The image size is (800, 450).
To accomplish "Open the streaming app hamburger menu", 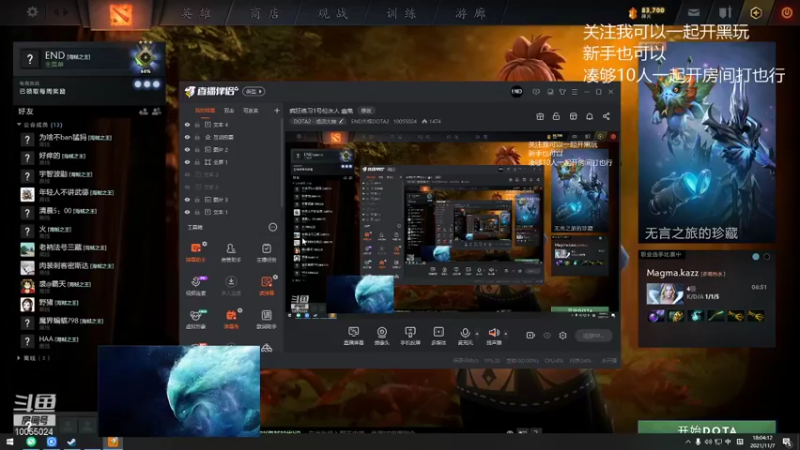I will coord(574,92).
